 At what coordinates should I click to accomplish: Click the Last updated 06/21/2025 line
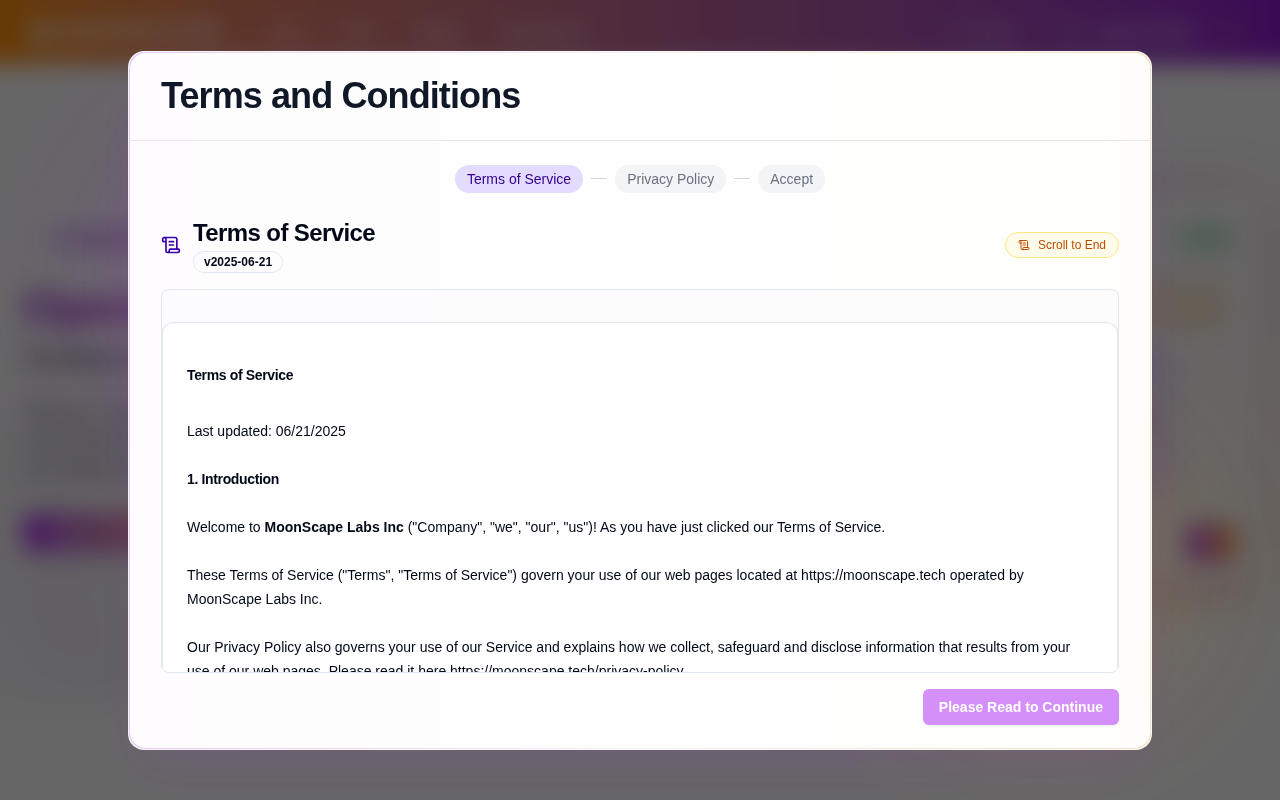pos(266,431)
